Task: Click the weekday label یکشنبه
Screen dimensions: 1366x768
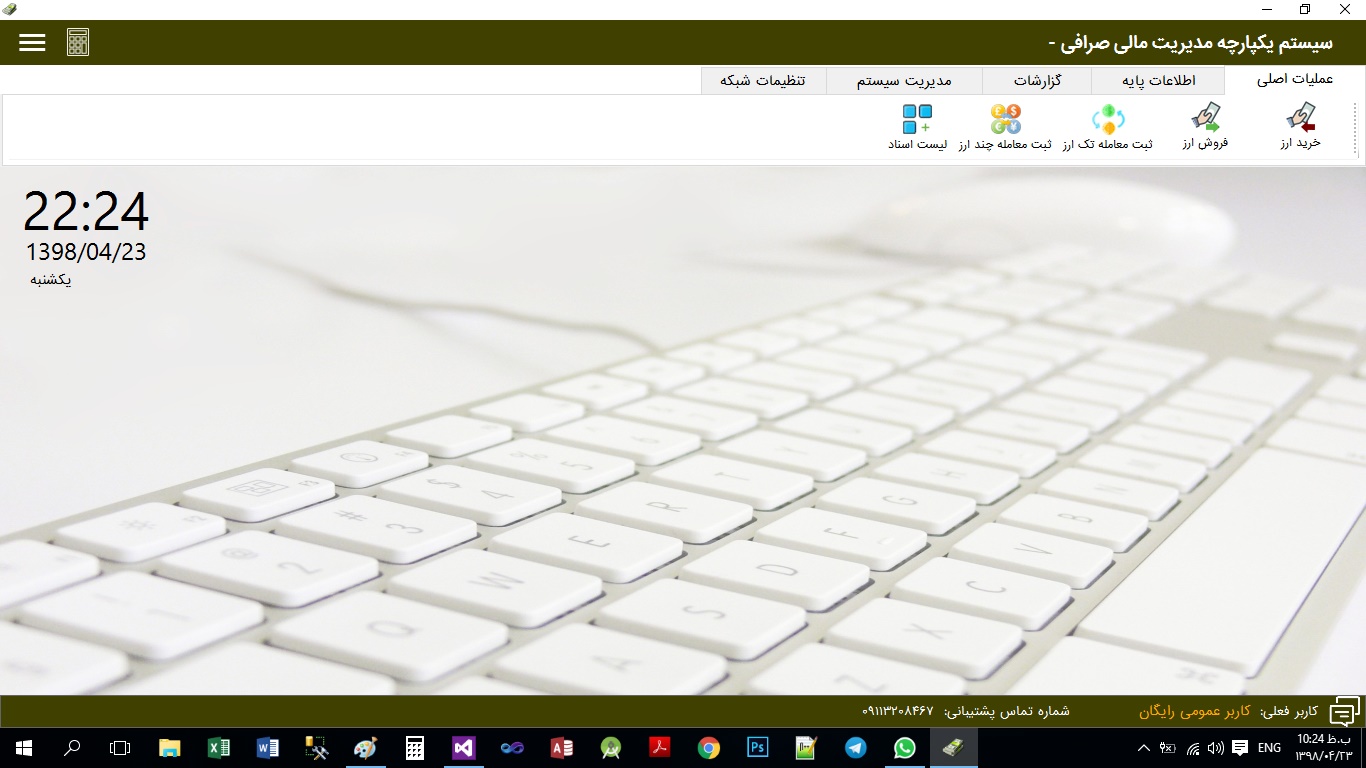Action: click(x=51, y=280)
